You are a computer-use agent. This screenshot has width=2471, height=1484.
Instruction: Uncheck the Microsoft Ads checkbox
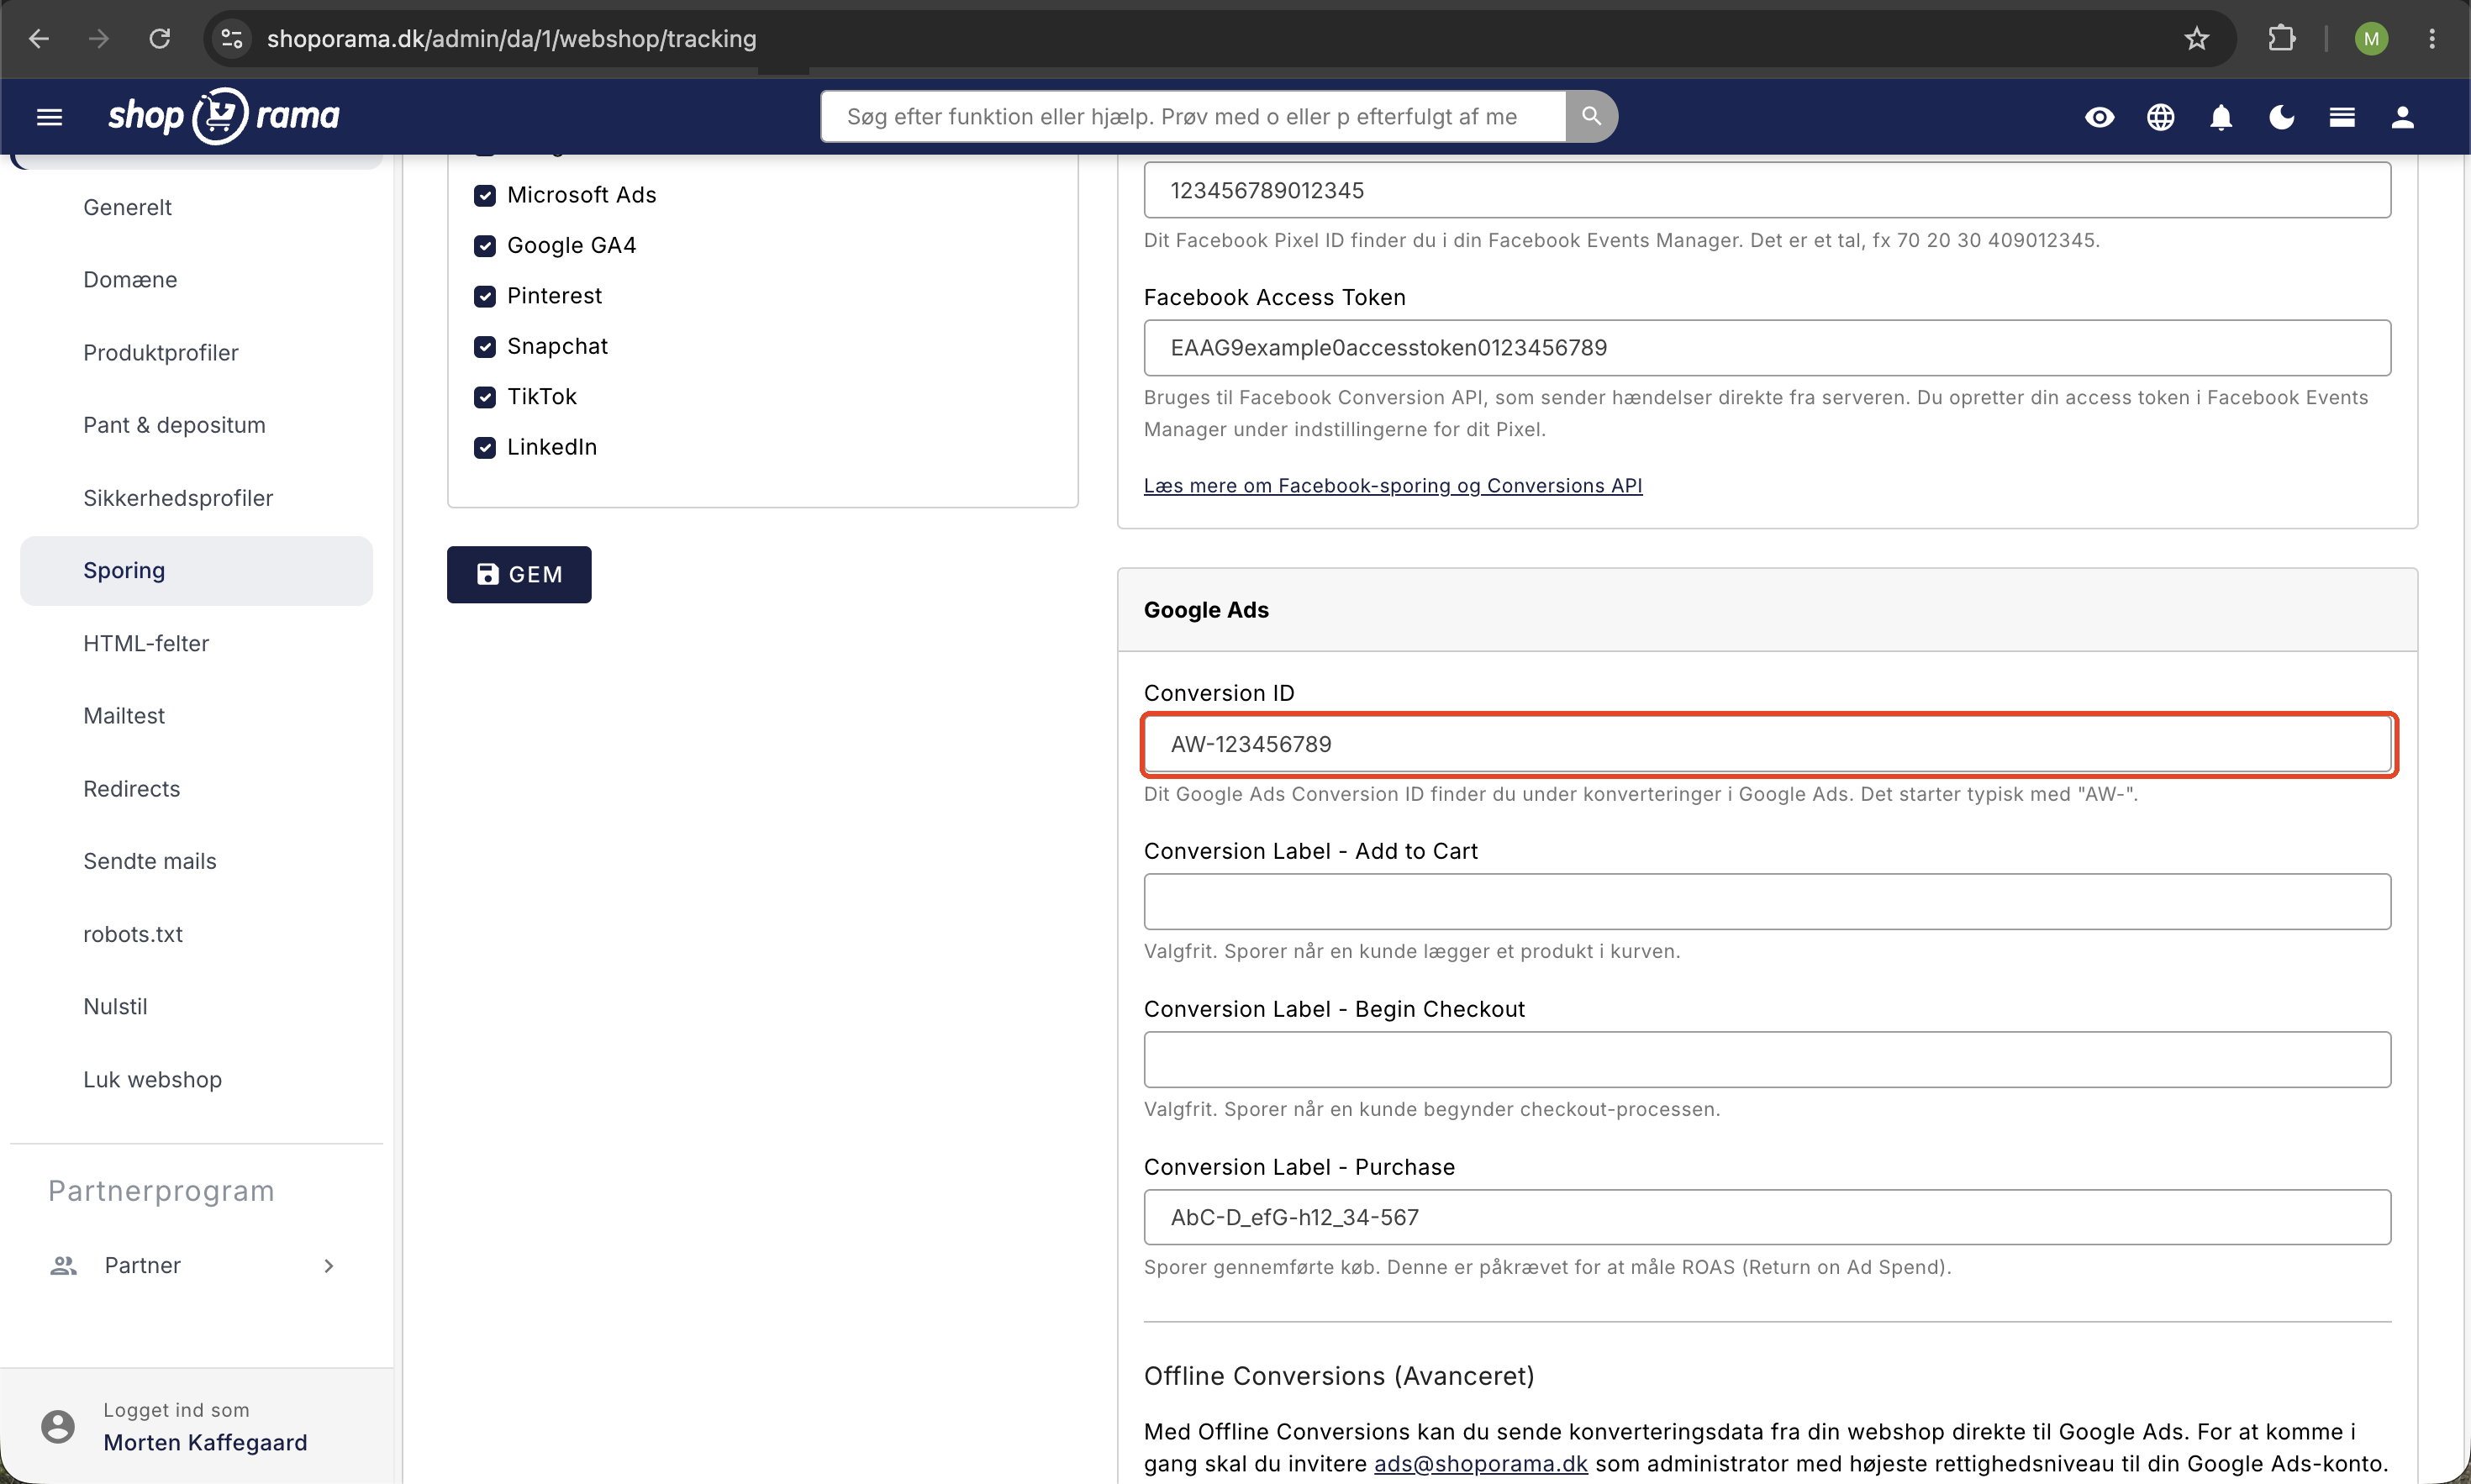pyautogui.click(x=485, y=195)
